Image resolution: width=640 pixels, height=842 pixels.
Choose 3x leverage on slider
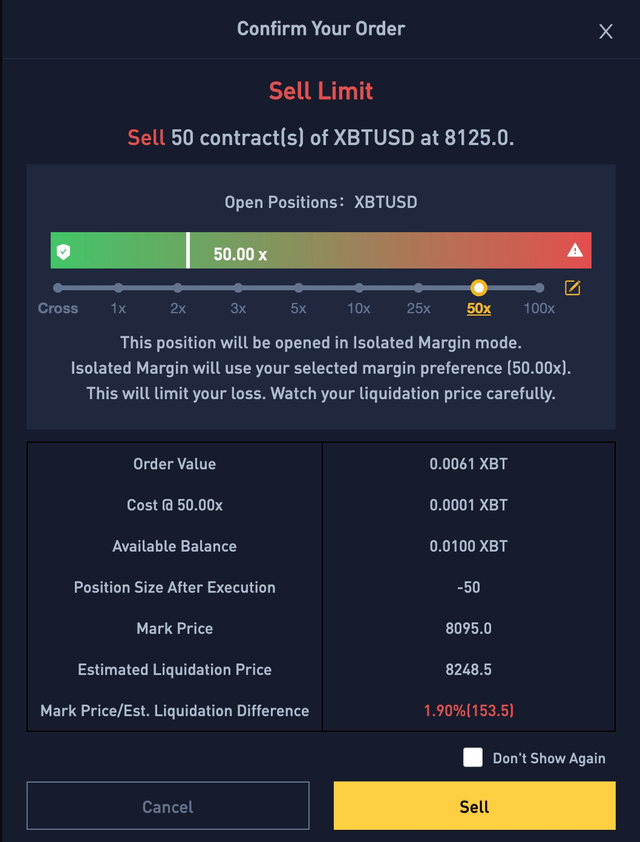click(x=238, y=288)
